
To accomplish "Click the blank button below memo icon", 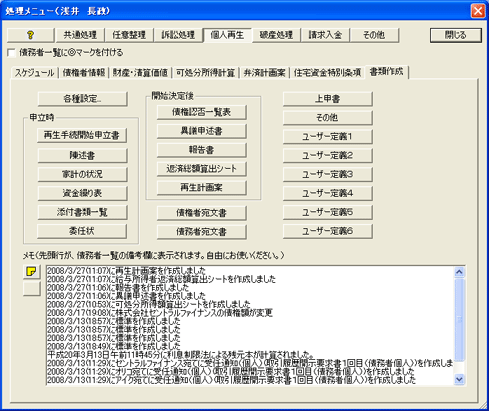I will click(x=32, y=289).
